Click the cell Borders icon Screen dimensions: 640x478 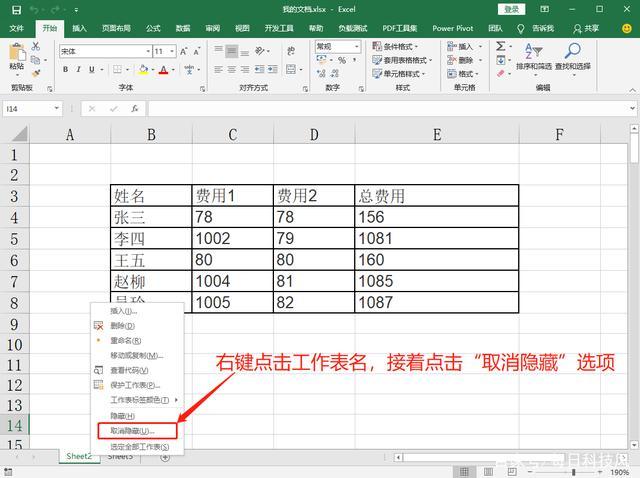[x=117, y=69]
